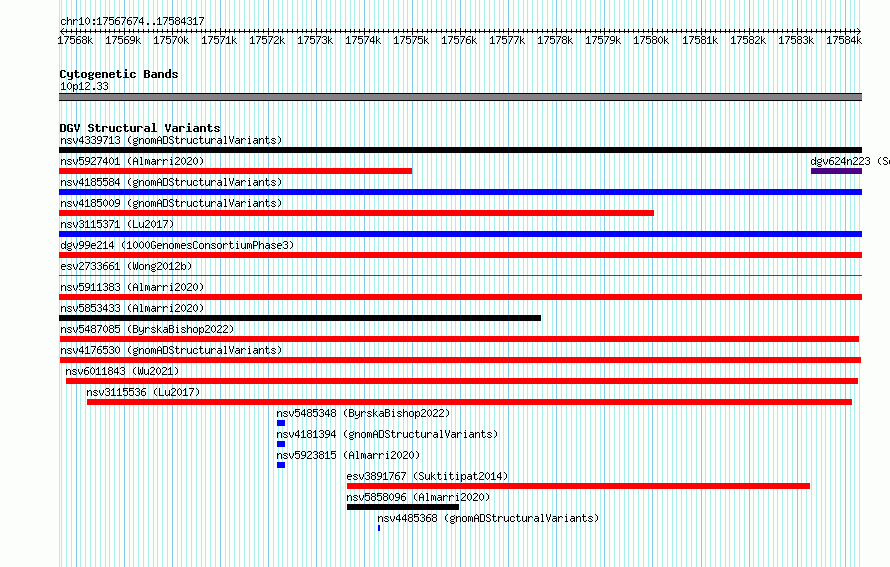Click the 17576k ruler tick label
The image size is (890, 567).
coord(459,40)
